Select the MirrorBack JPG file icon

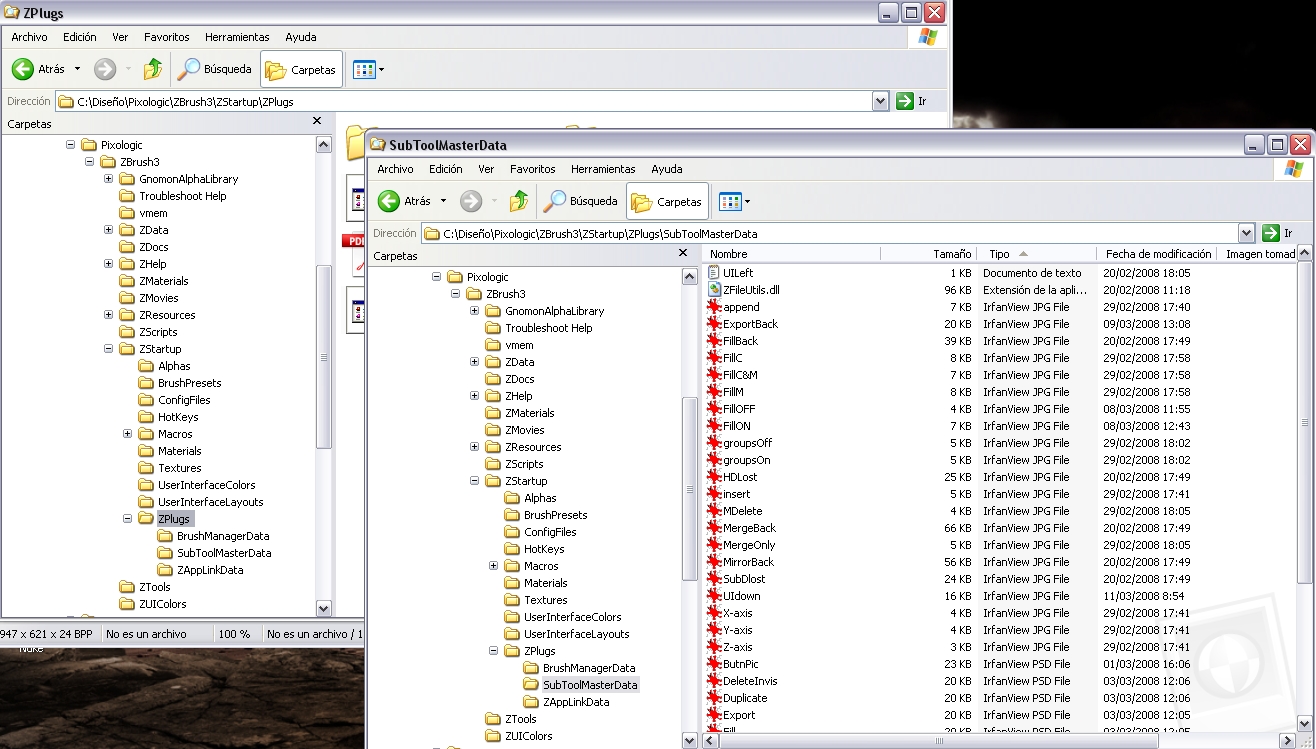[x=714, y=561]
